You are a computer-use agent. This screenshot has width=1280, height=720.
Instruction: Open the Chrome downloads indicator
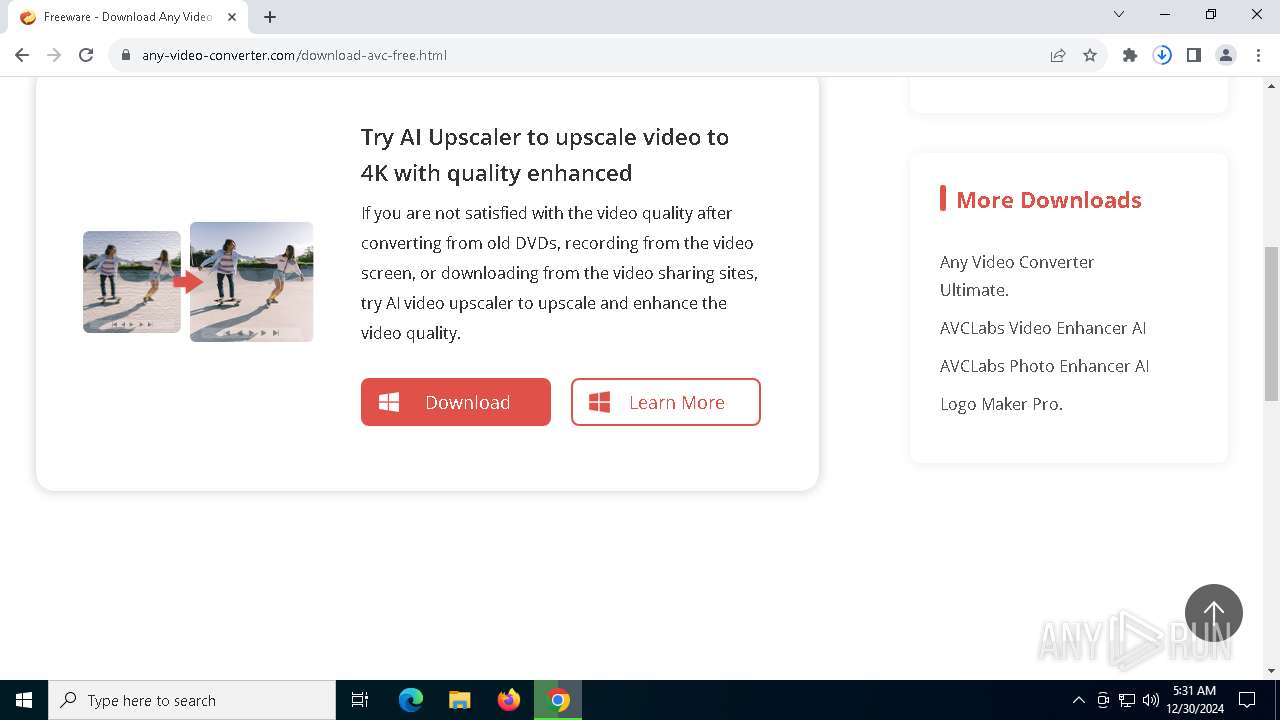1162,55
